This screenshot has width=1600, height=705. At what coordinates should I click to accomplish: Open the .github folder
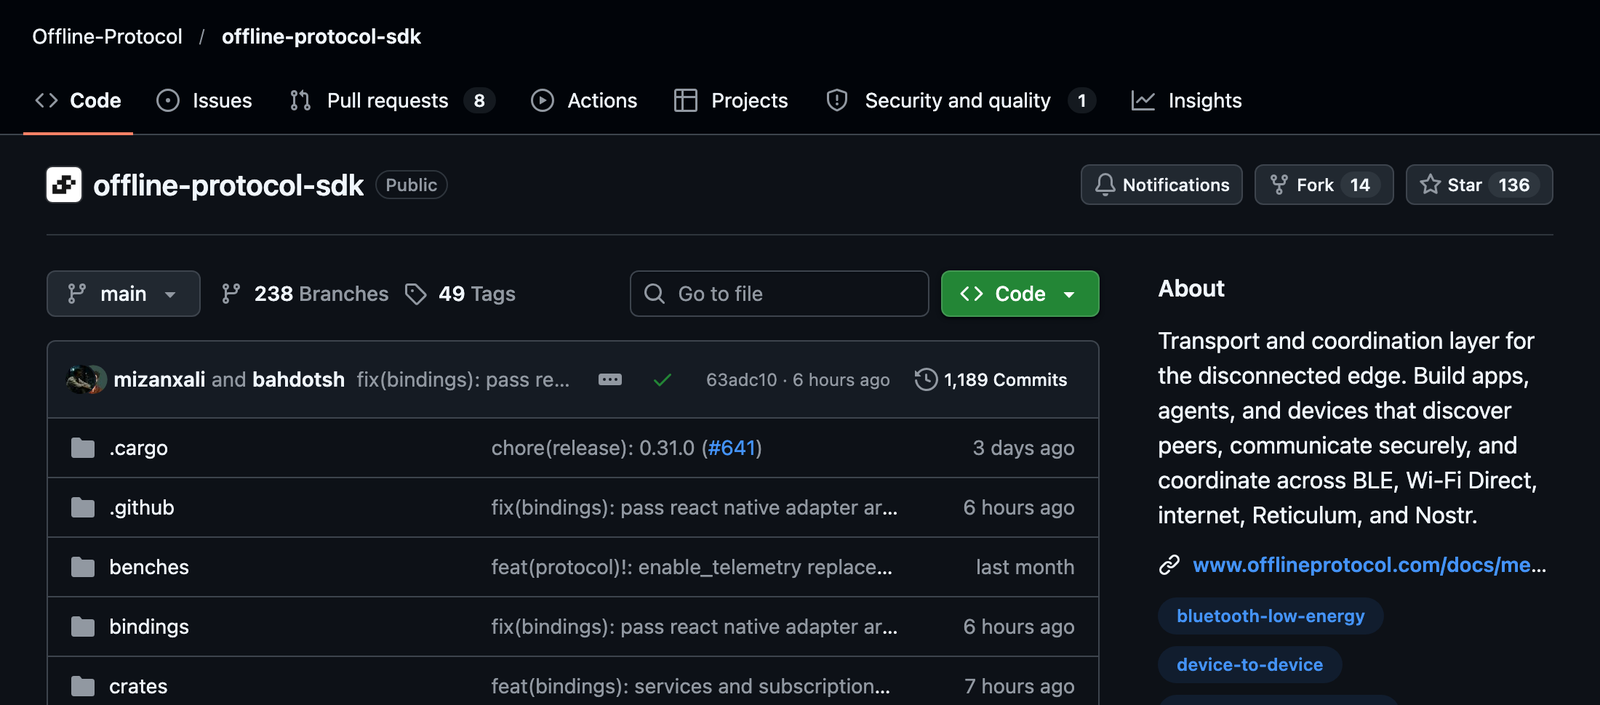[141, 508]
